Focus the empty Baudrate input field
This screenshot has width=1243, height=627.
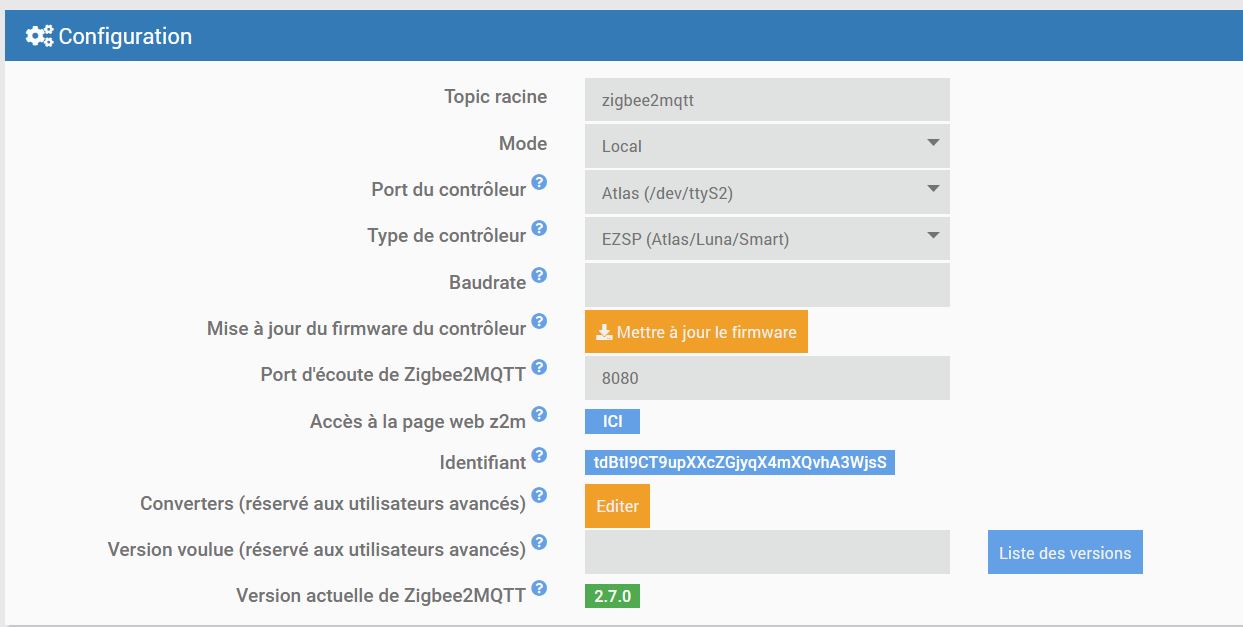(x=767, y=285)
